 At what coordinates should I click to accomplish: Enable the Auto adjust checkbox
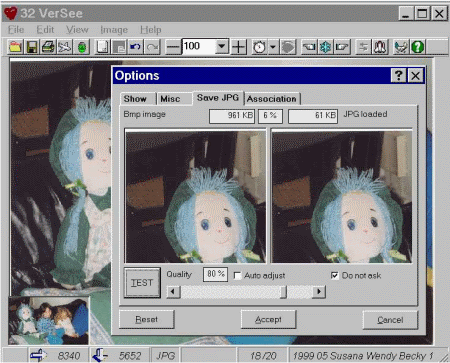(x=238, y=276)
